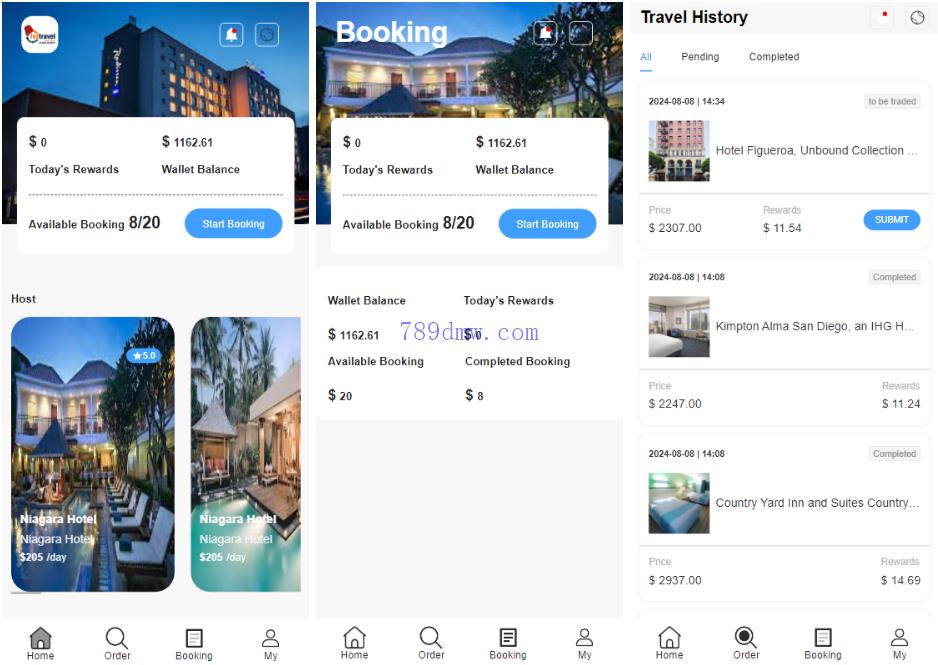The image size is (938, 665).
Task: Tap the notification bell on the Booking screen
Action: click(x=545, y=33)
